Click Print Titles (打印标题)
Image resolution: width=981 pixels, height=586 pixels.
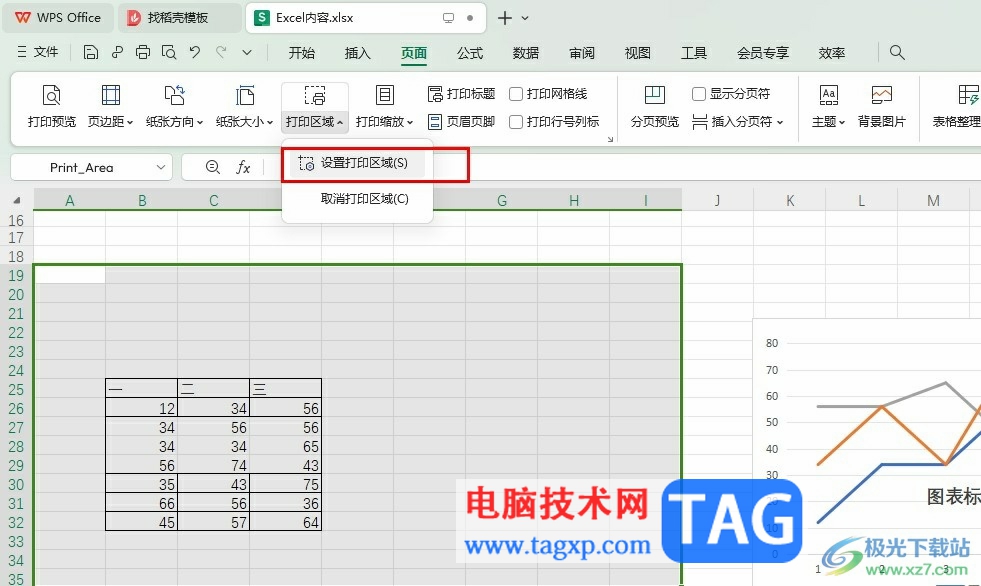coord(461,94)
